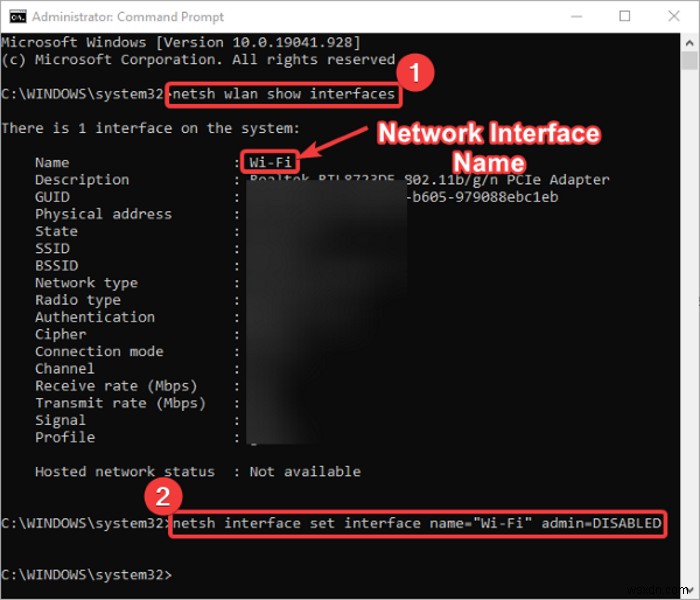Minimize the Command Prompt window
The width and height of the screenshot is (700, 600).
click(576, 17)
